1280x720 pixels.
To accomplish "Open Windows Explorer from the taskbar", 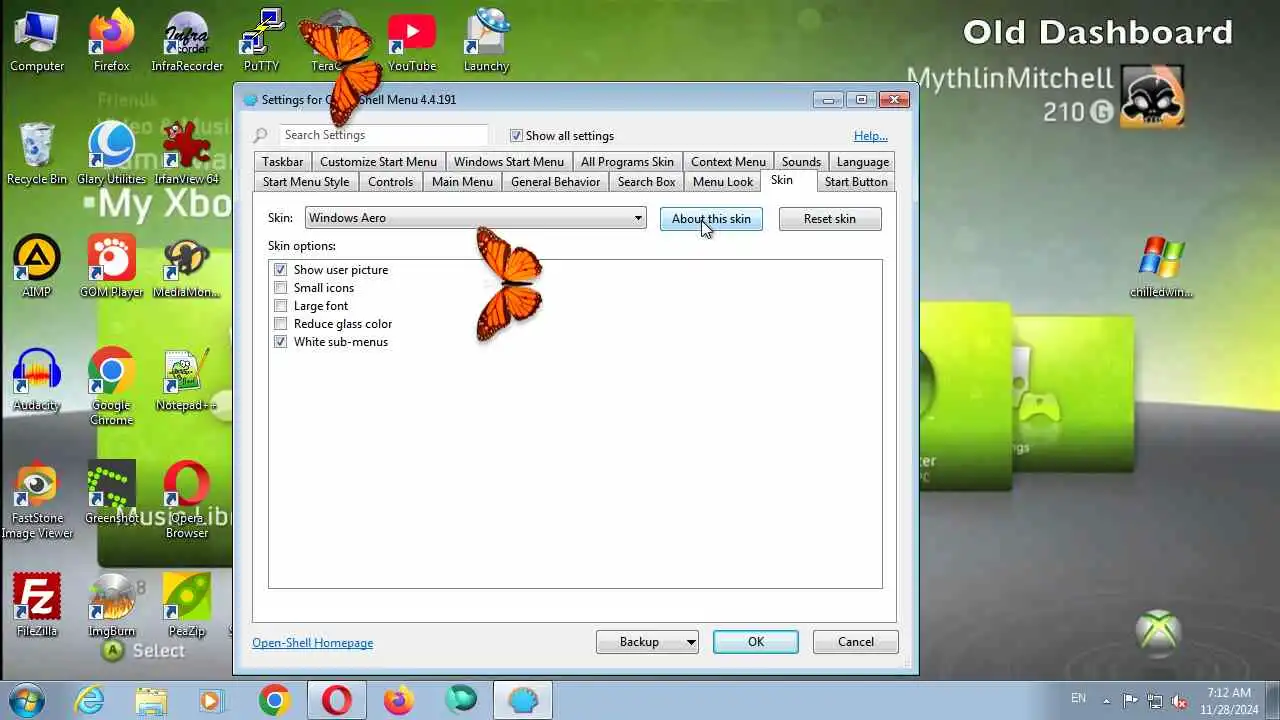I will tap(151, 701).
